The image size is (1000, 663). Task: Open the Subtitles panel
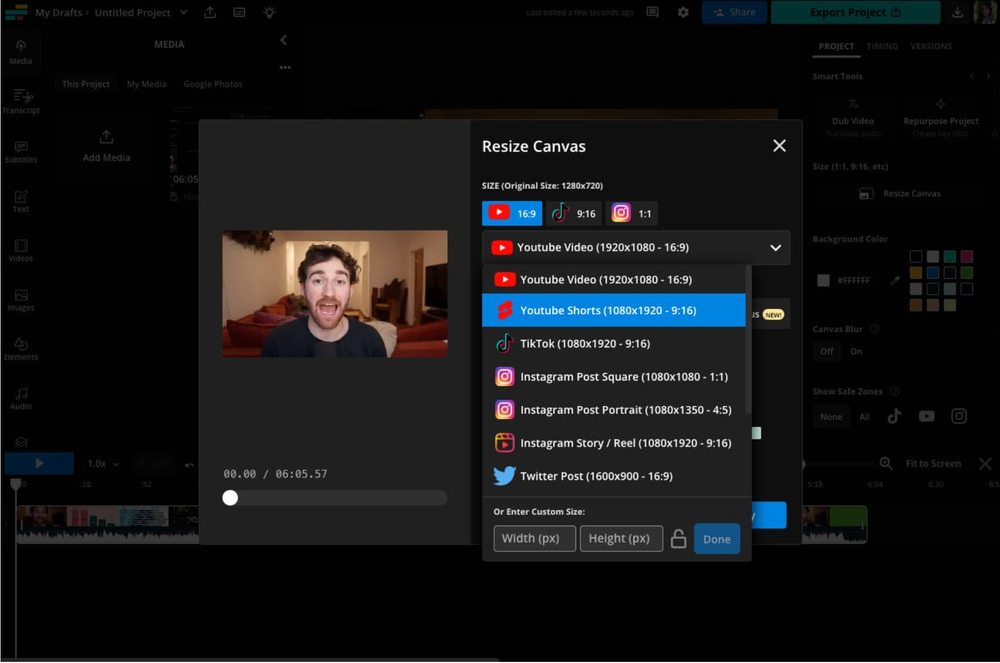[x=20, y=152]
